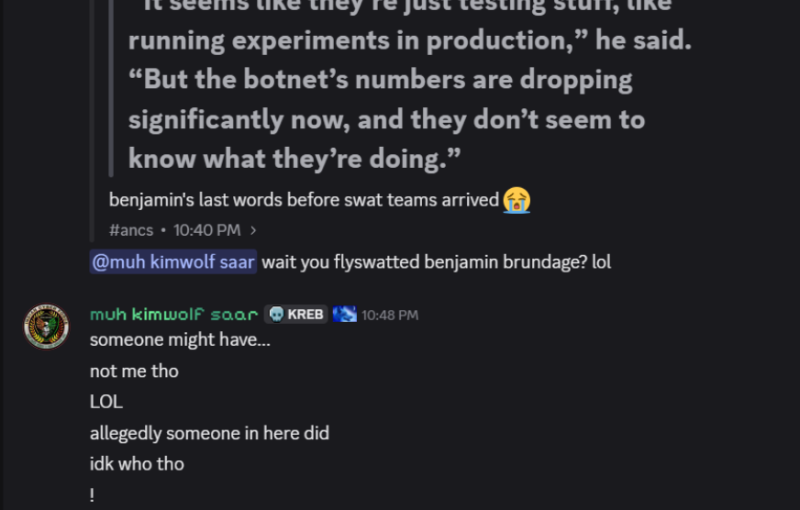Image resolution: width=800 pixels, height=510 pixels.
Task: Click the skull icon in KREB tag
Action: [x=276, y=314]
